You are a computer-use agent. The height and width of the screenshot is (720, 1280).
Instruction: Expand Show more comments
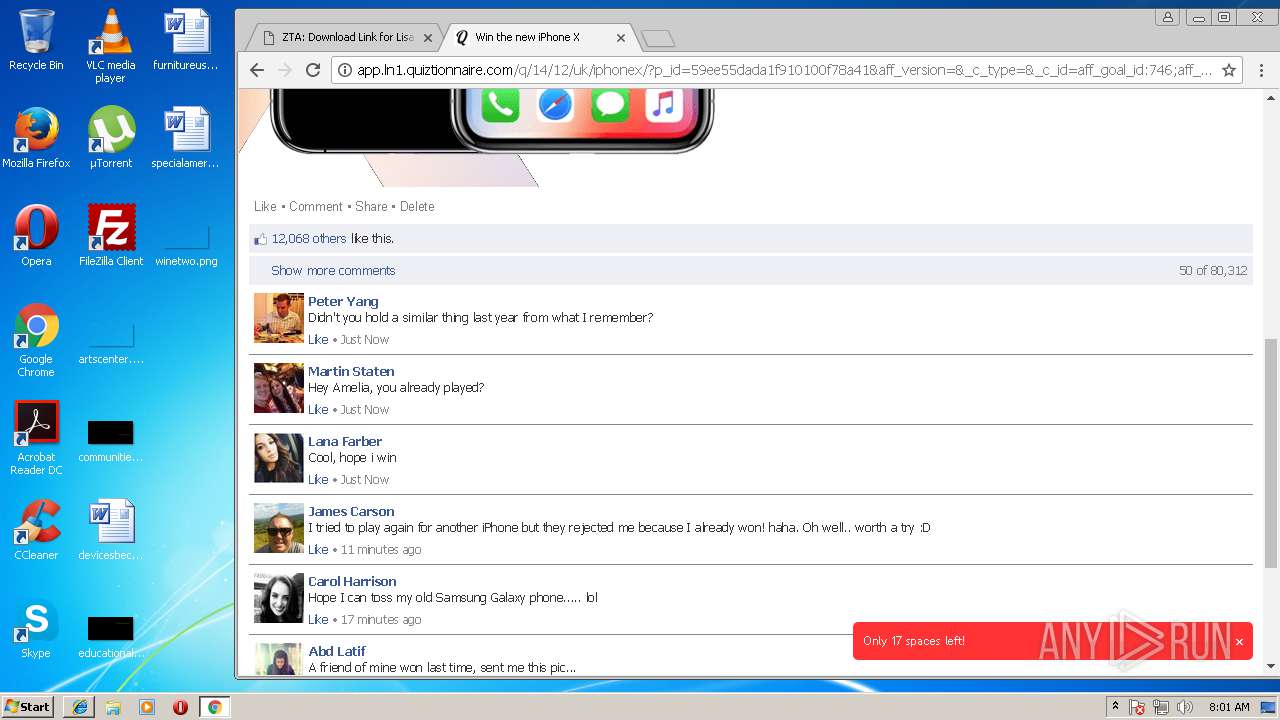pos(333,270)
